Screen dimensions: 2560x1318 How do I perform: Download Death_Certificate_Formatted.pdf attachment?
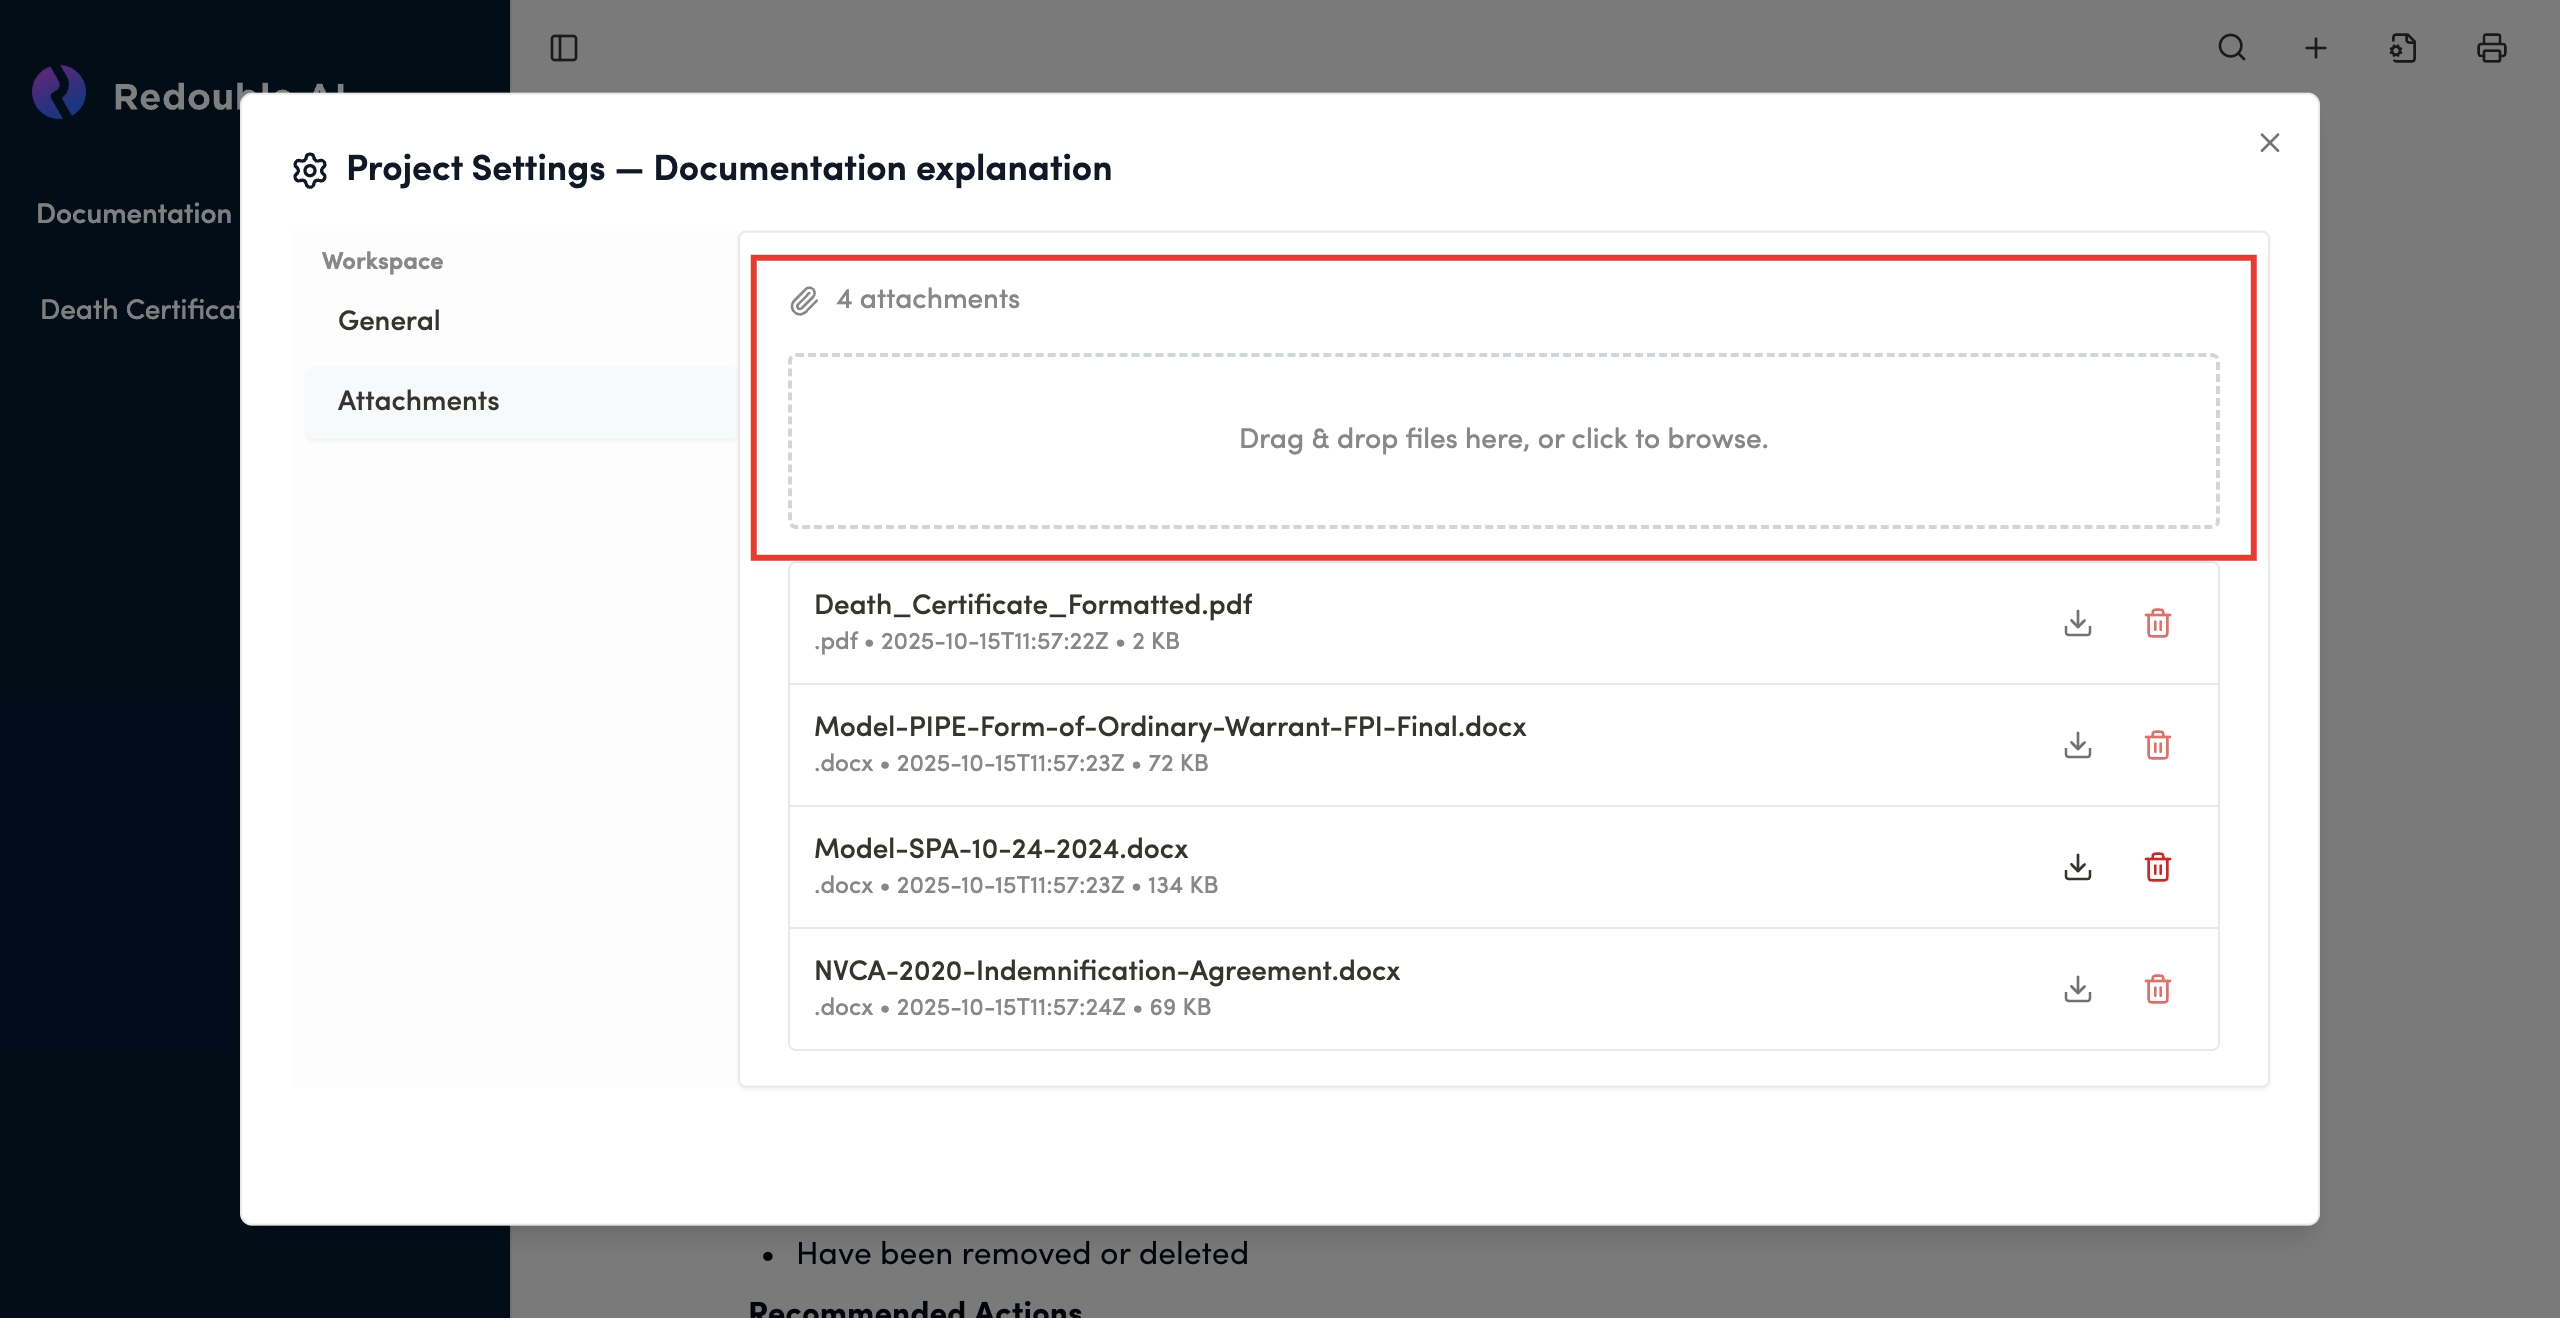(2077, 623)
